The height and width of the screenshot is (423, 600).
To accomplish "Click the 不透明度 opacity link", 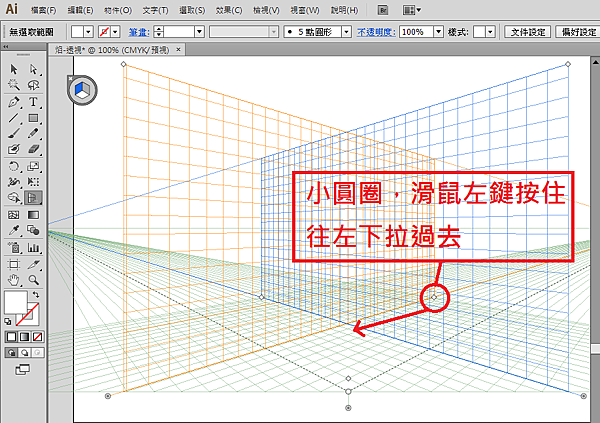I will [x=376, y=32].
